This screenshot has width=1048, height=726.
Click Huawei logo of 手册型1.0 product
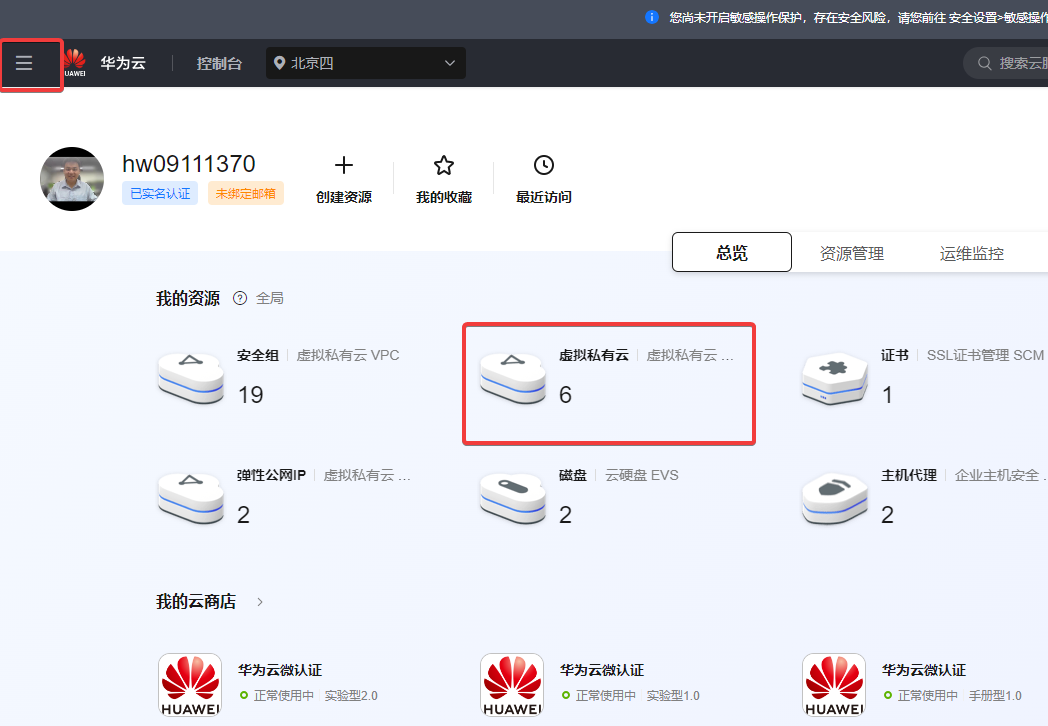[x=834, y=685]
